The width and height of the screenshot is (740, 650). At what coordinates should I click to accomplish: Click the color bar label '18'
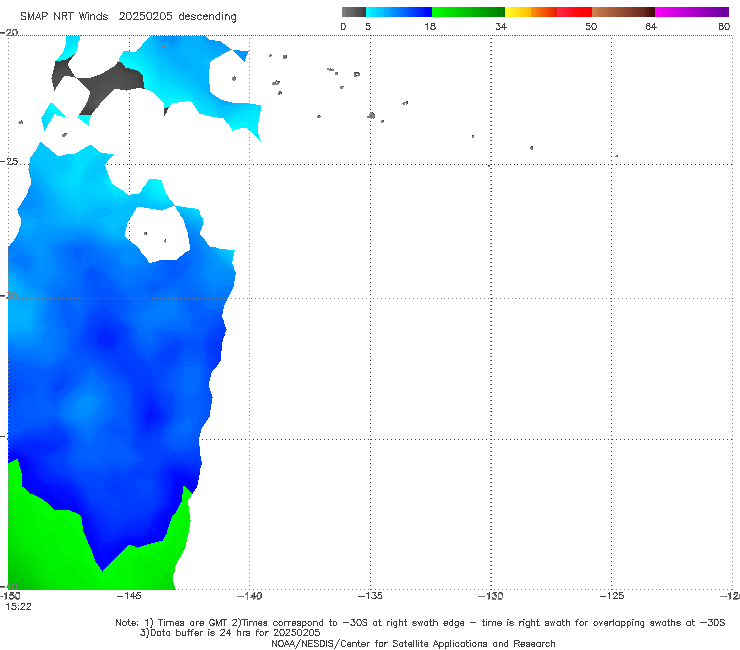coord(430,26)
